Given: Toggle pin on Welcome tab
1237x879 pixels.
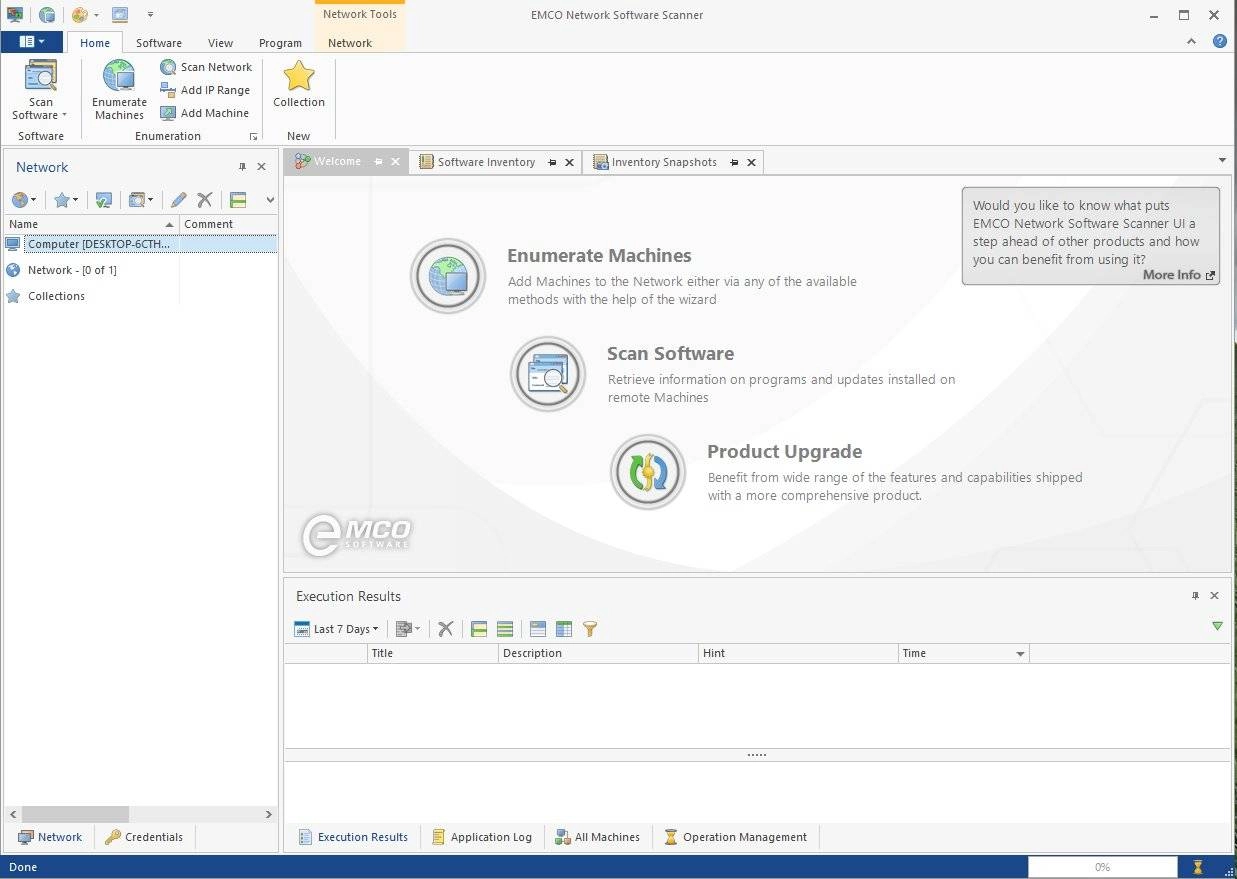Looking at the screenshot, I should [x=378, y=162].
